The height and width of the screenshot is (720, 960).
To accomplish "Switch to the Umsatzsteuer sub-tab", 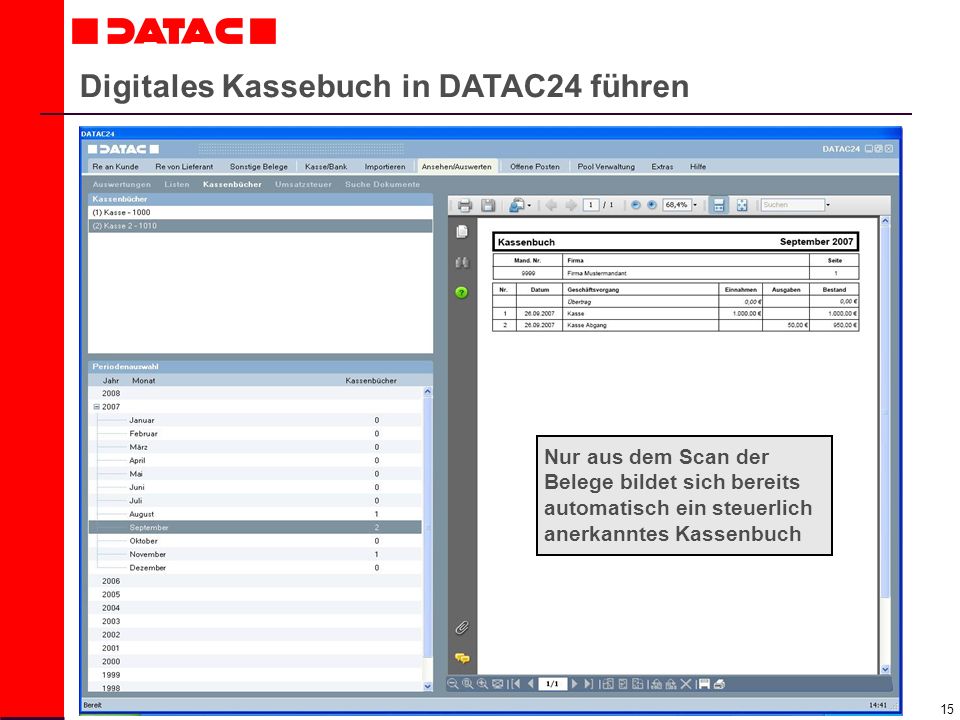I will 303,184.
